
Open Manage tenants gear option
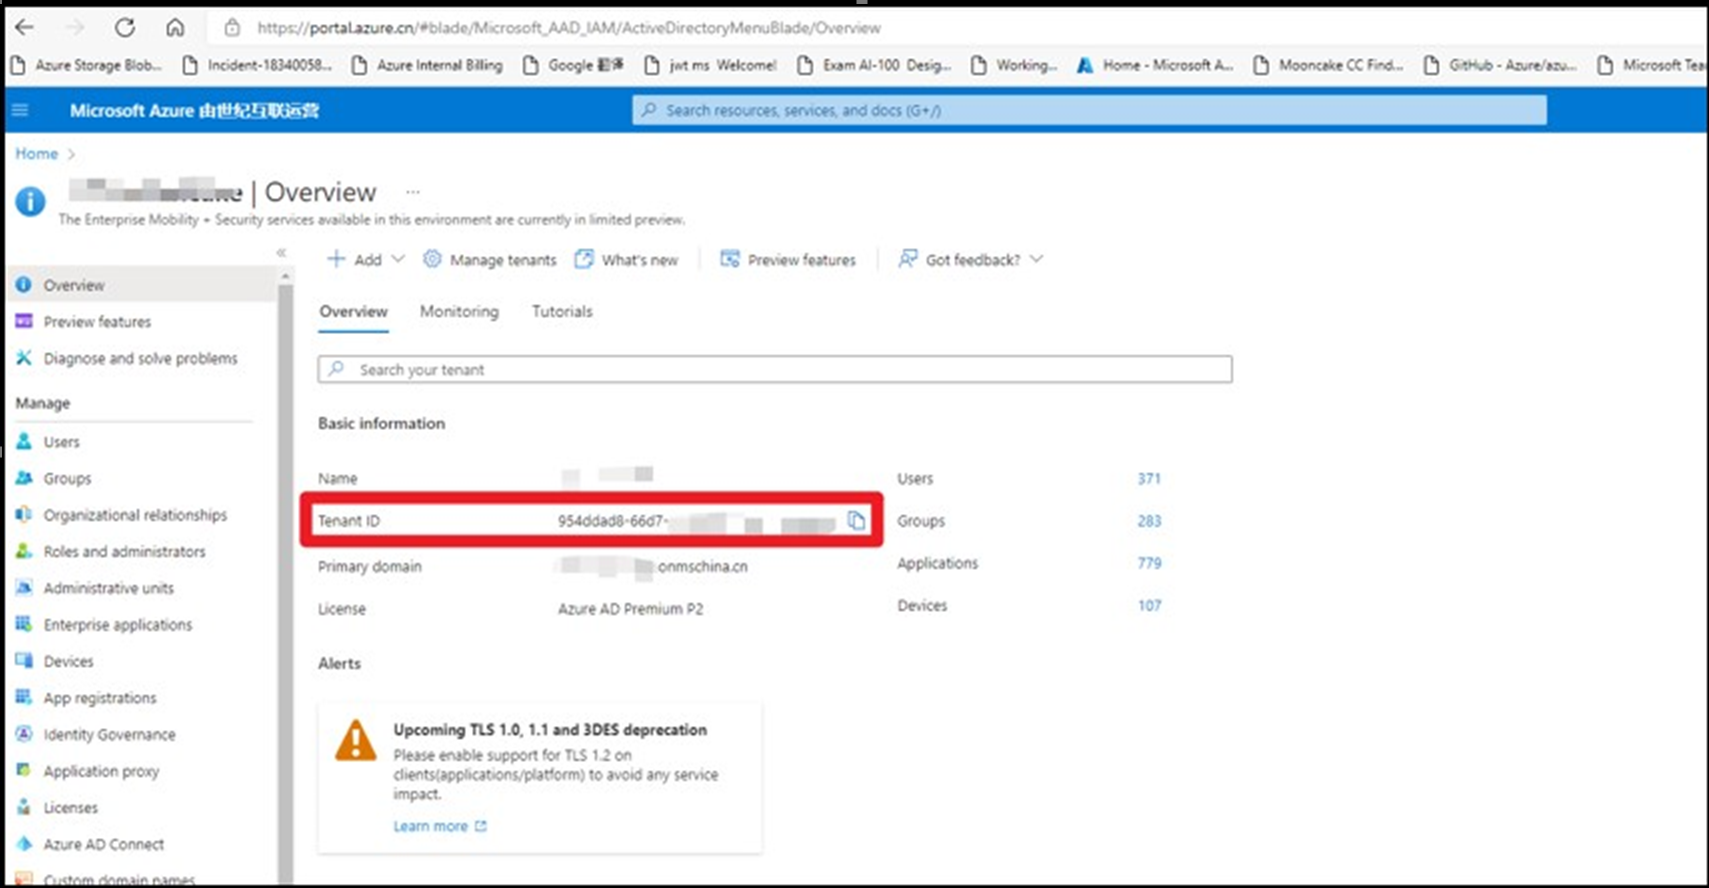(x=489, y=260)
